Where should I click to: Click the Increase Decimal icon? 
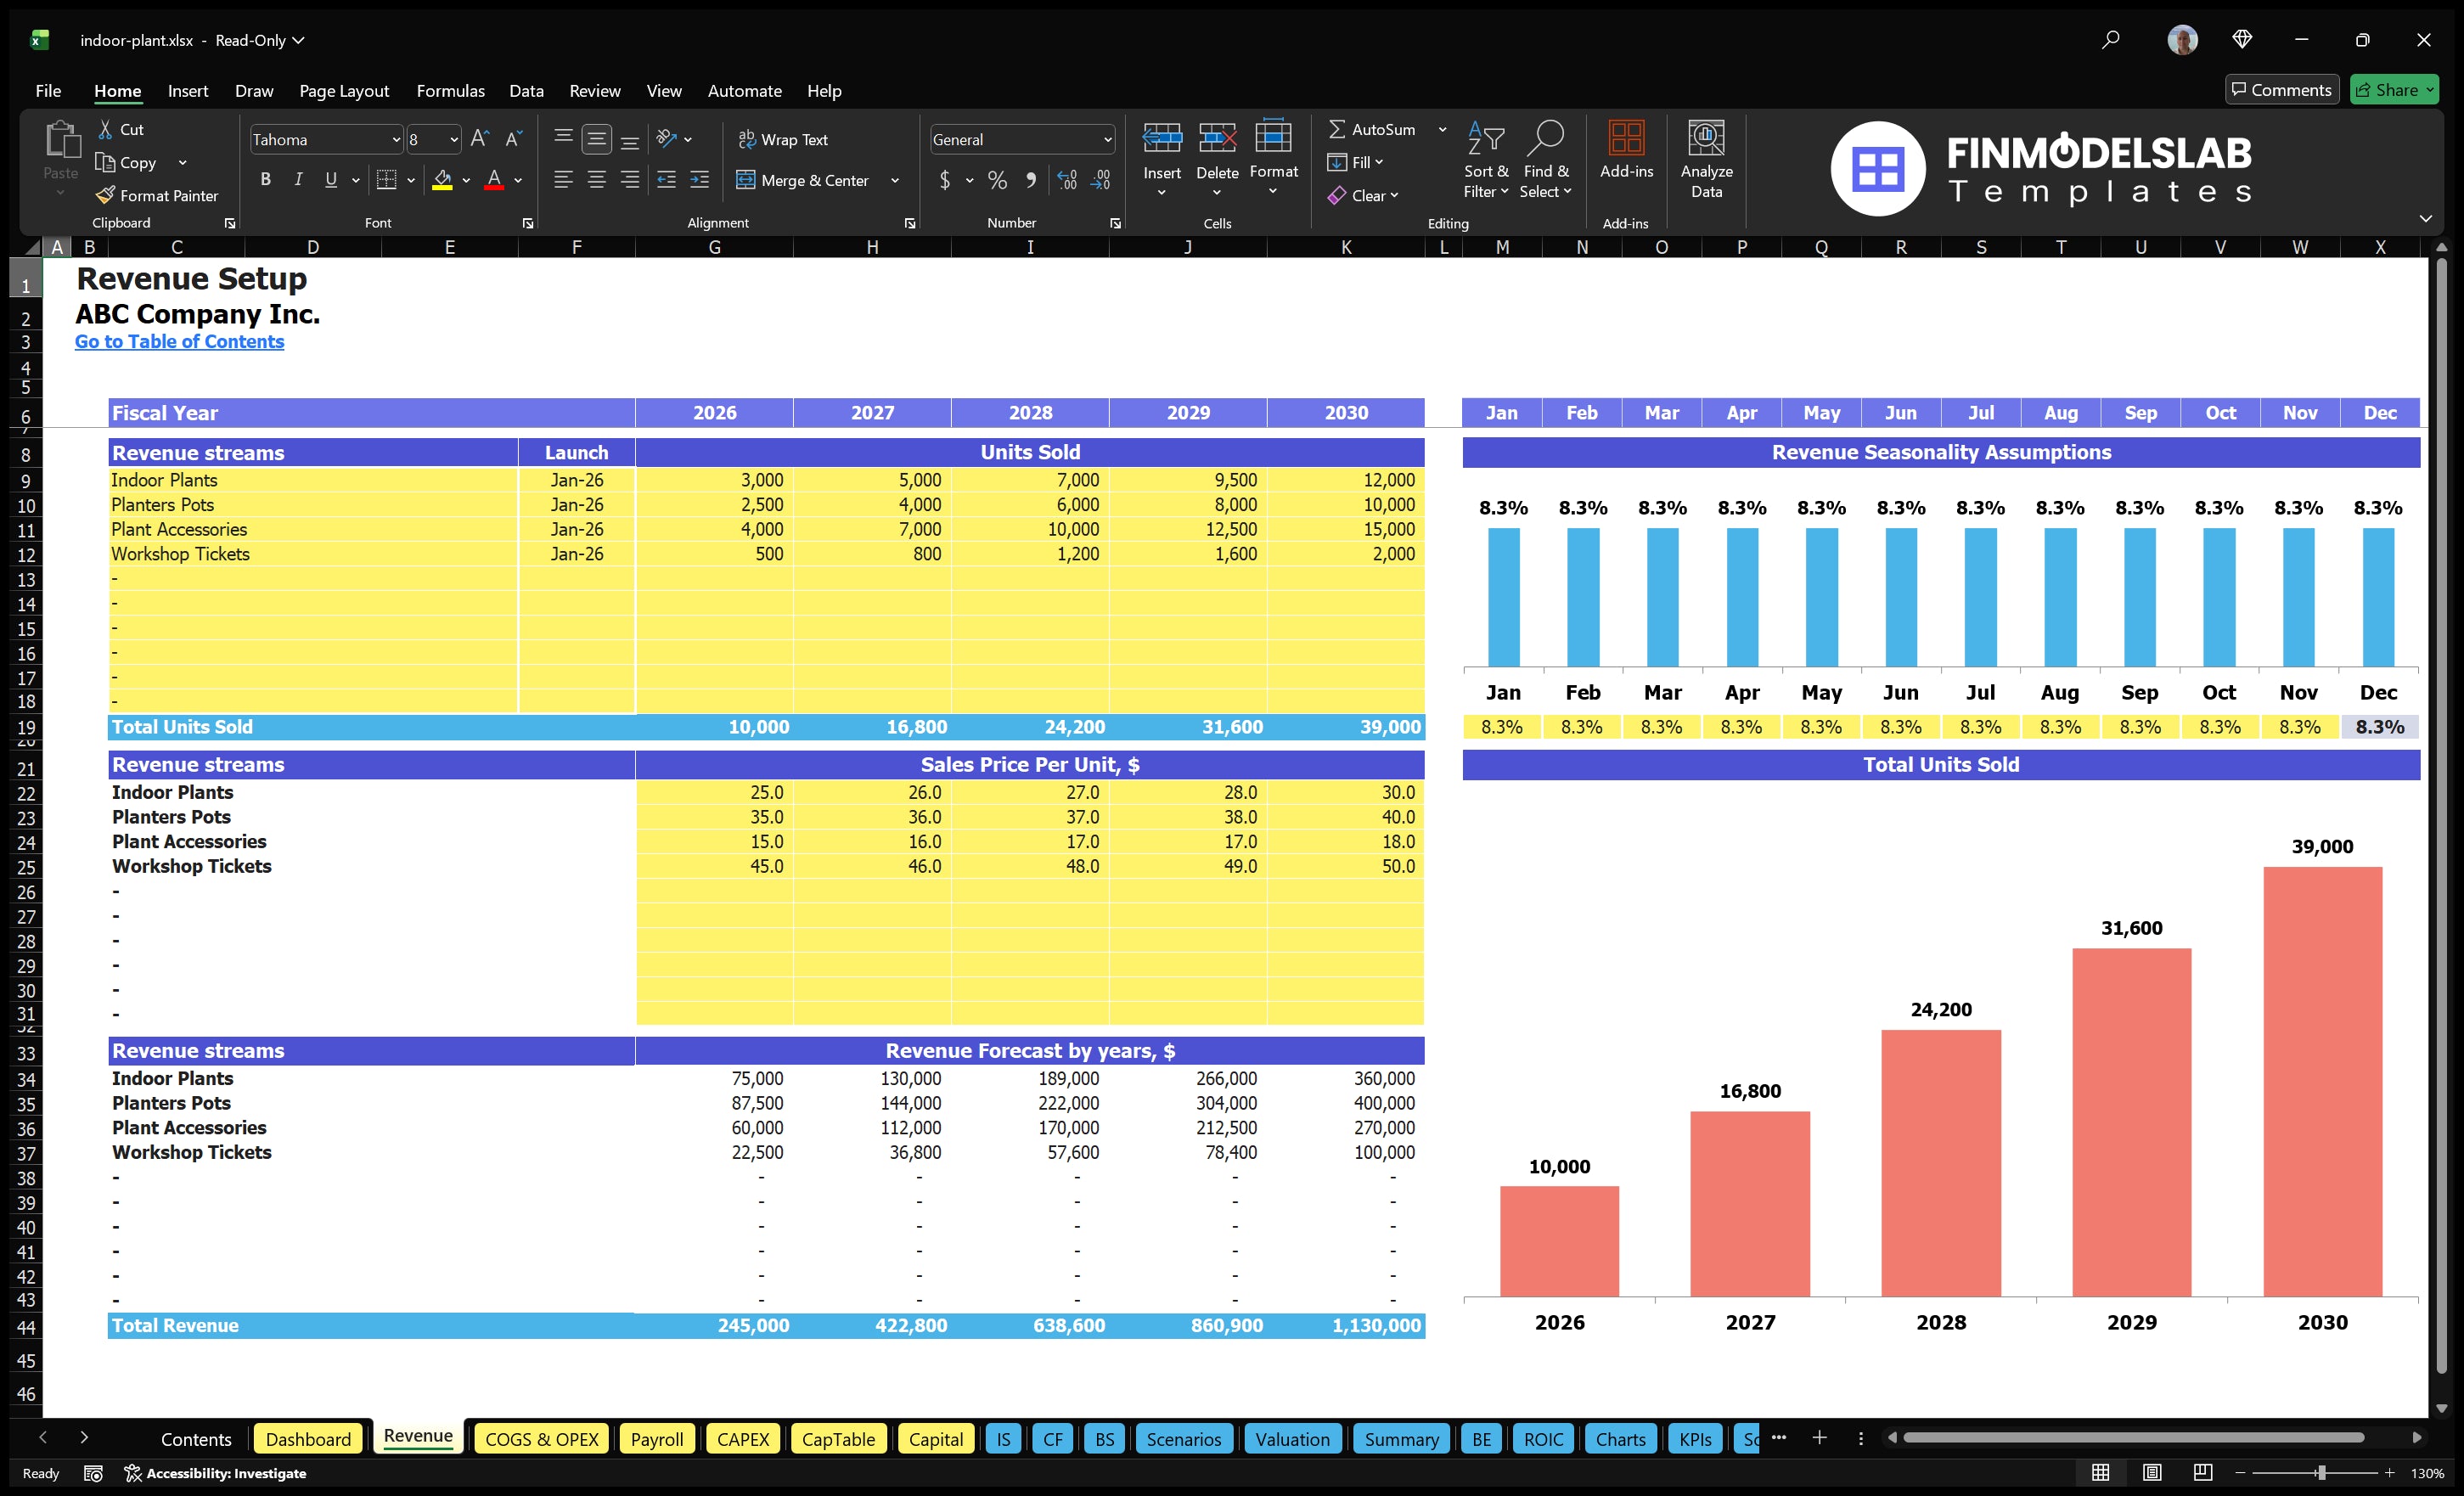coord(1066,181)
